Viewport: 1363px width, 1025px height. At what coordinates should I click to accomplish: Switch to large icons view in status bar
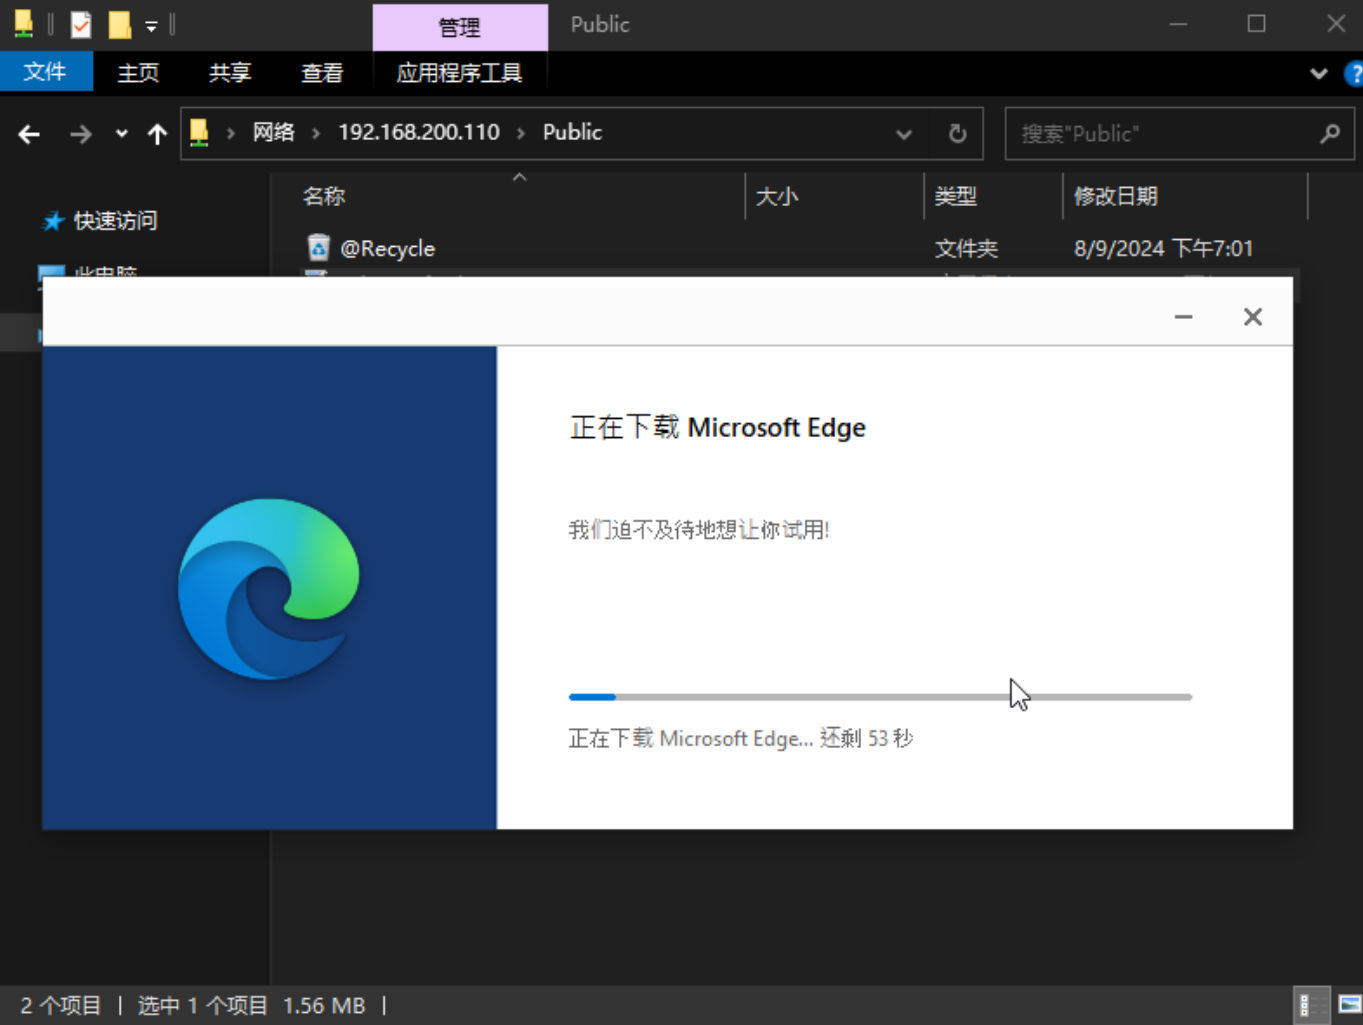click(x=1350, y=1005)
